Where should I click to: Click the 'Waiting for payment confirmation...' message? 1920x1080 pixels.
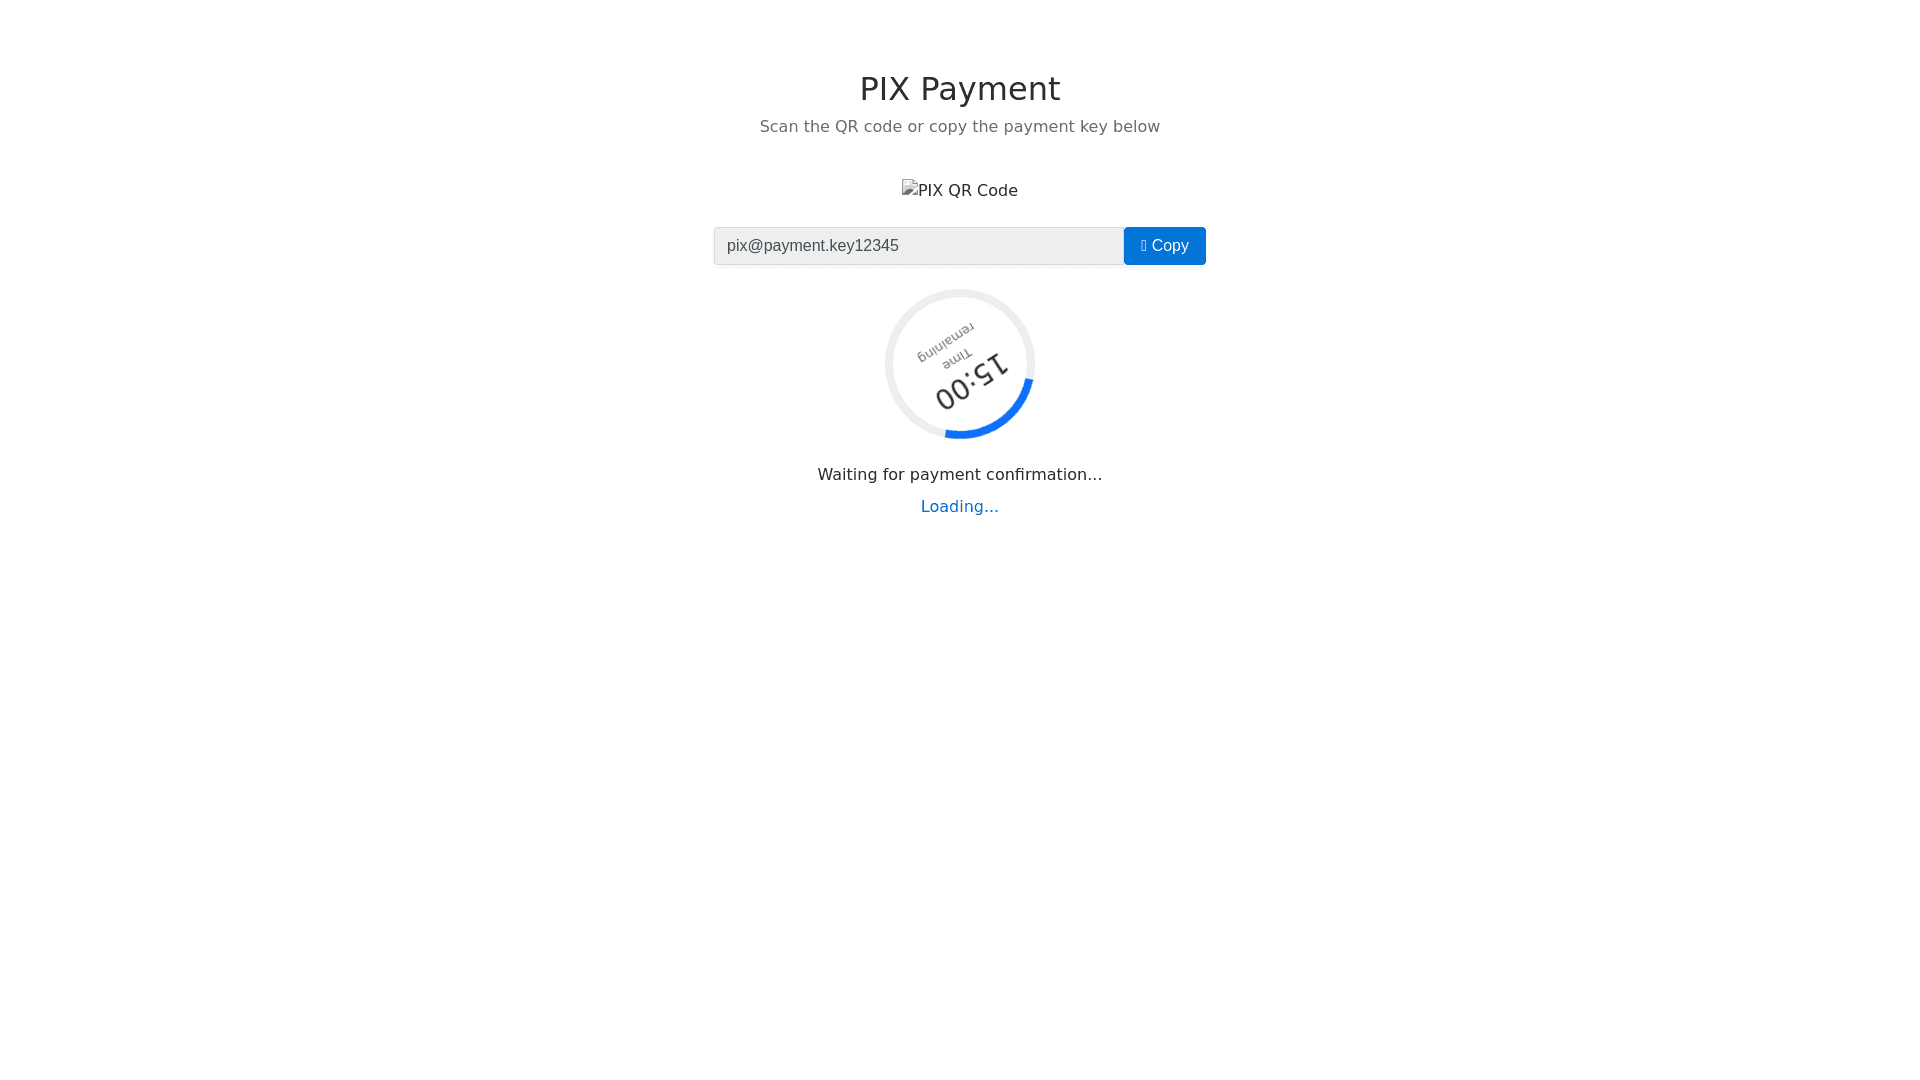click(960, 475)
